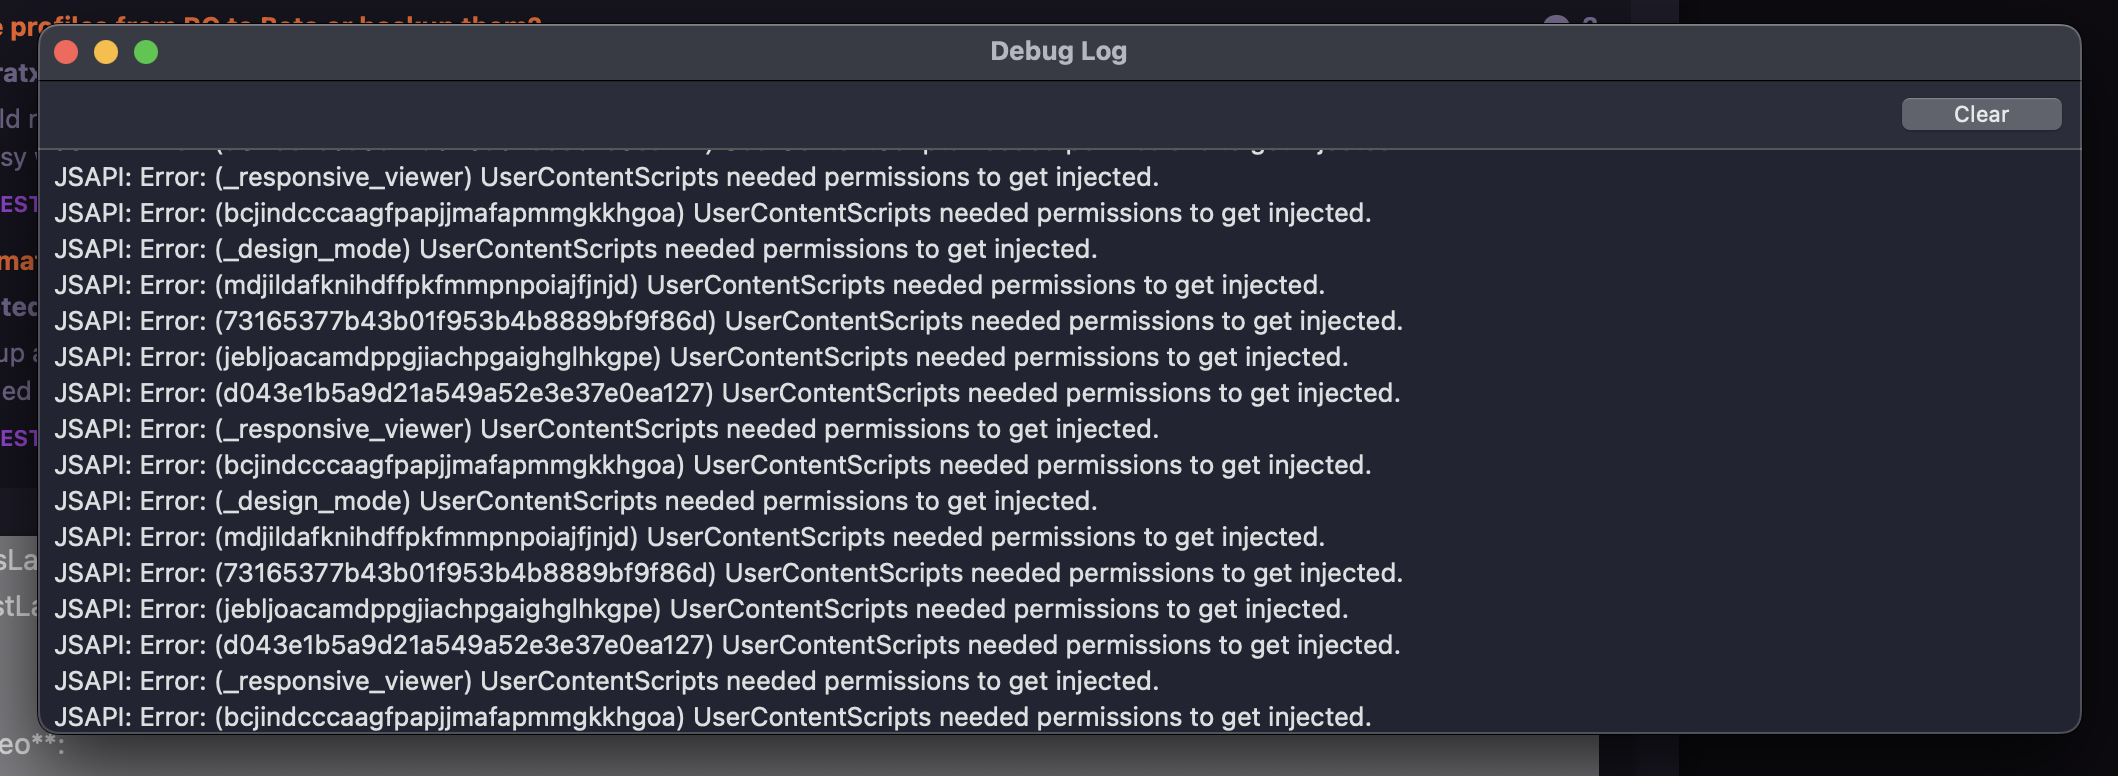
Task: Maximize the Debug Log with green button
Action: (146, 52)
